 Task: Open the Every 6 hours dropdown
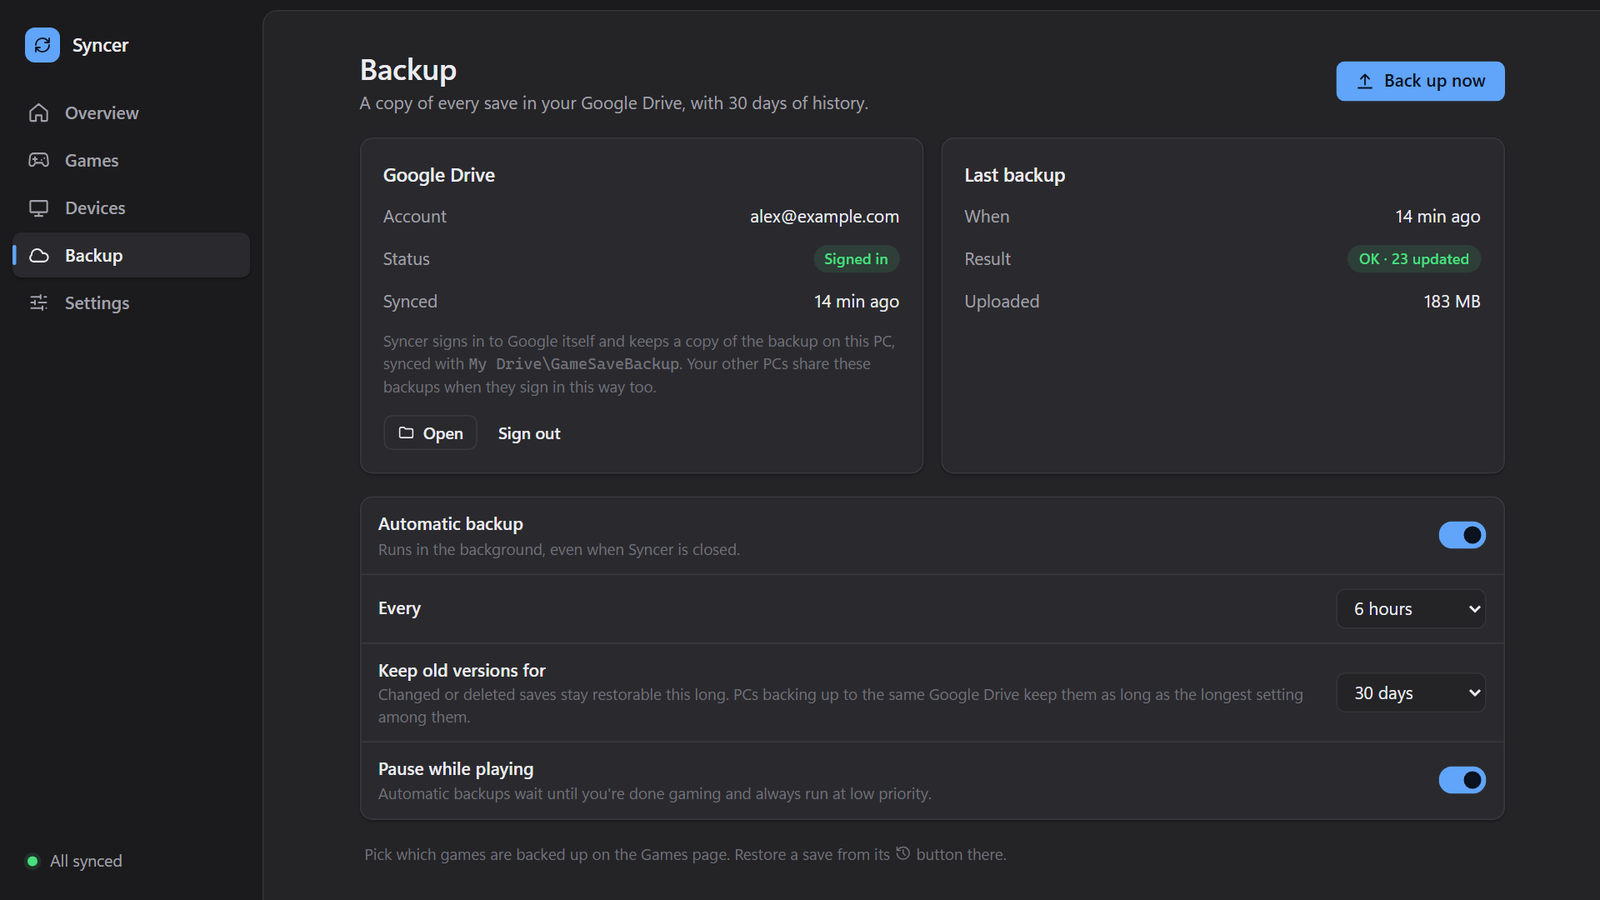coord(1411,609)
